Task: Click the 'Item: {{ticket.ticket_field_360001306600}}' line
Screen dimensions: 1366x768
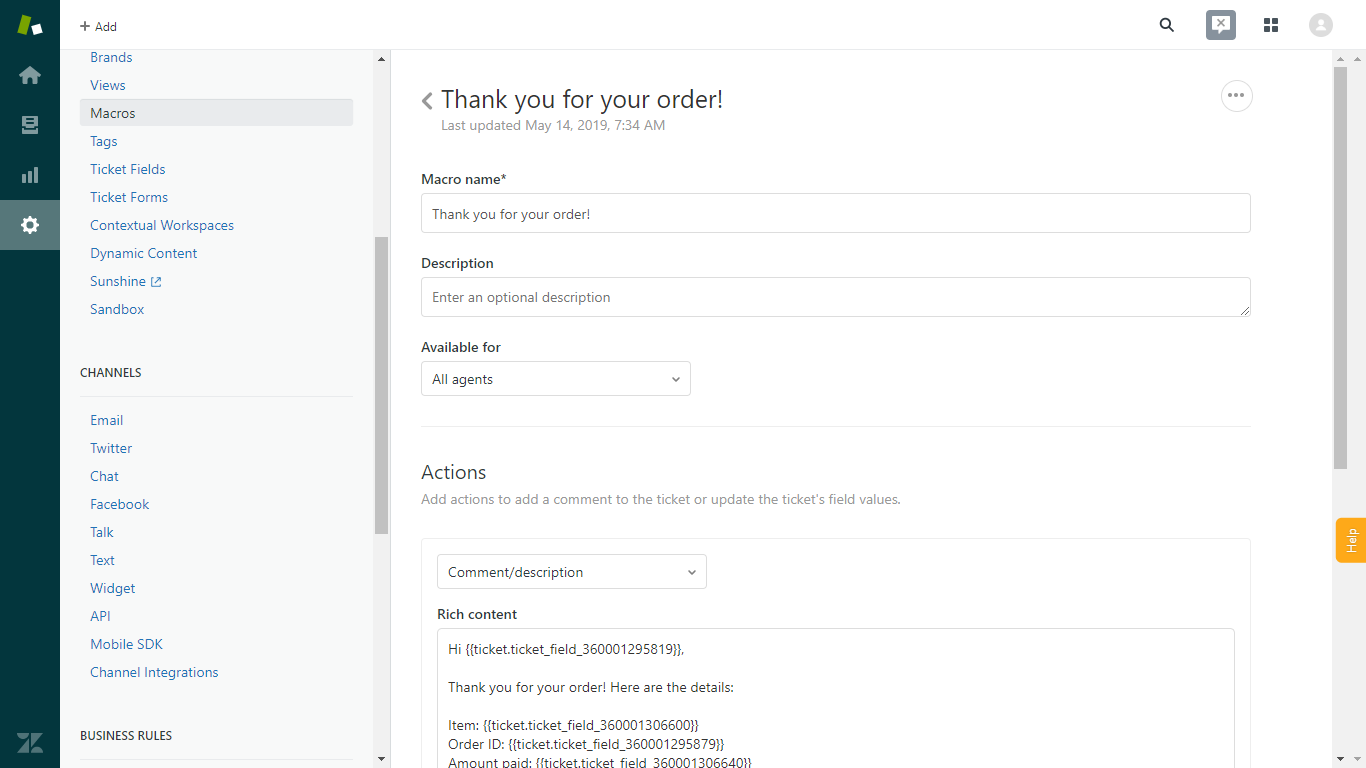Action: tap(573, 724)
